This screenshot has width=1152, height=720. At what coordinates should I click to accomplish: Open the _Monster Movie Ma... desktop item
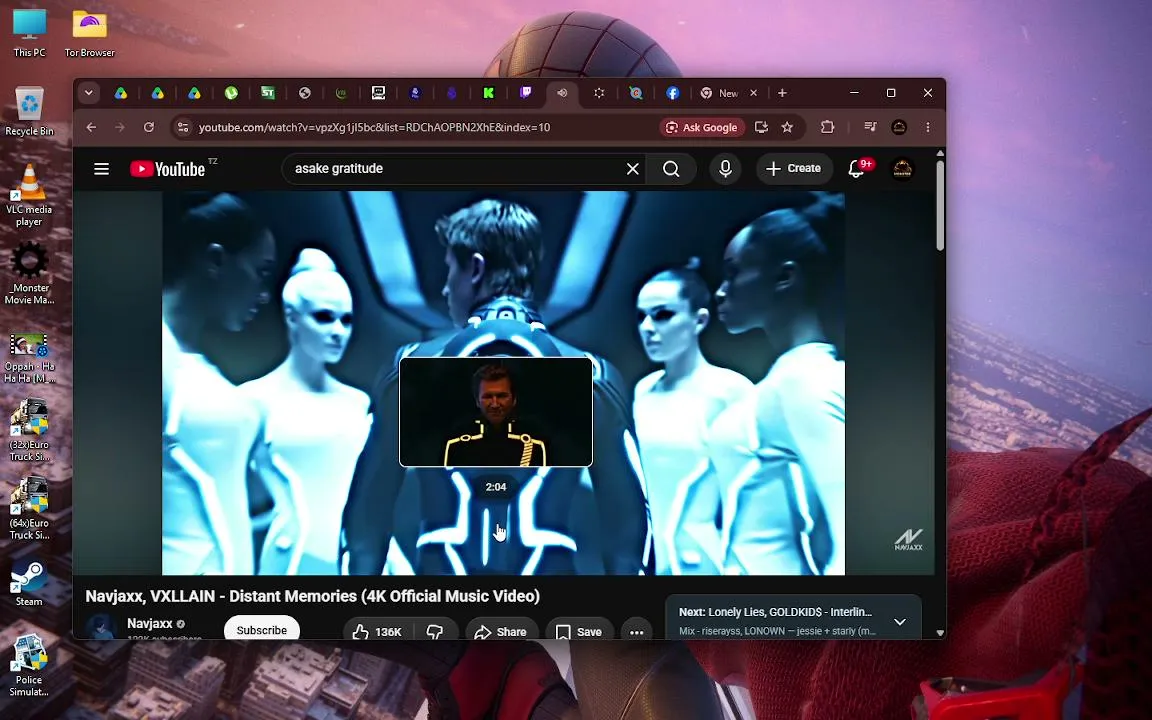coord(29,273)
